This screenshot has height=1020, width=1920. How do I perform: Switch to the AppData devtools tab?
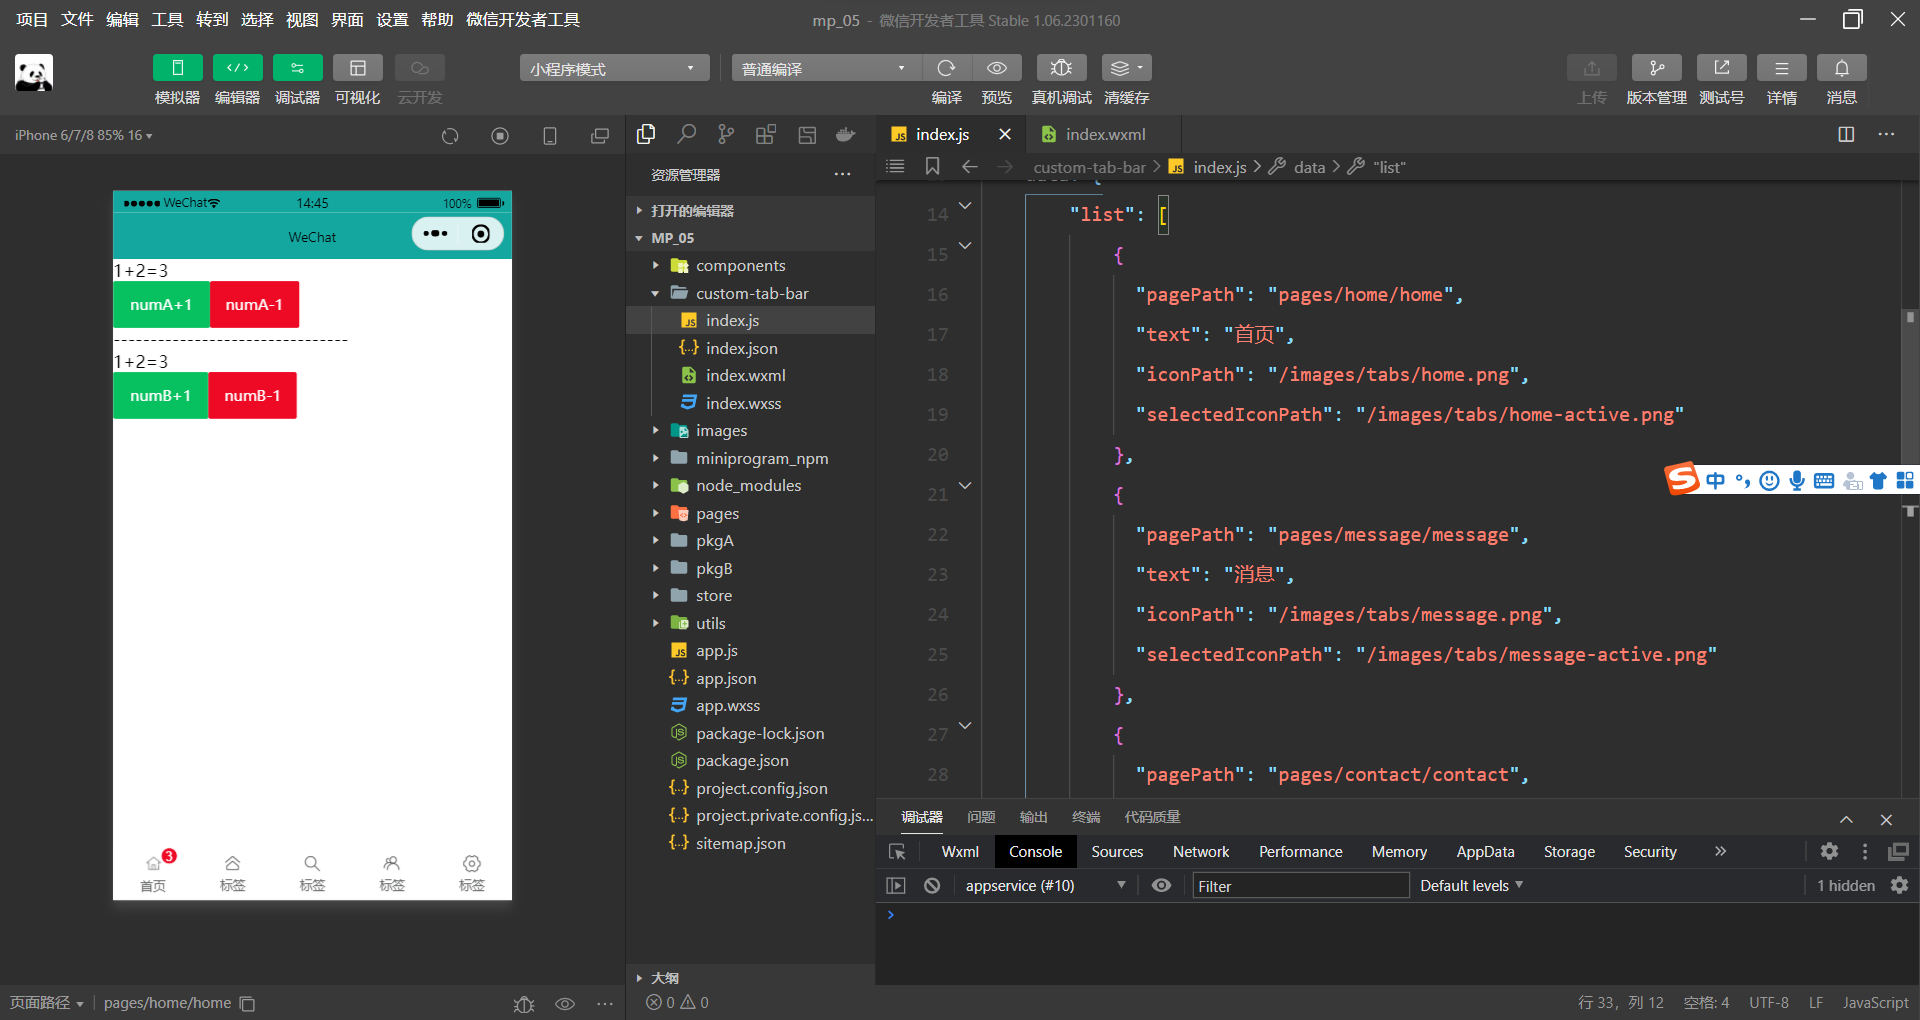1485,851
